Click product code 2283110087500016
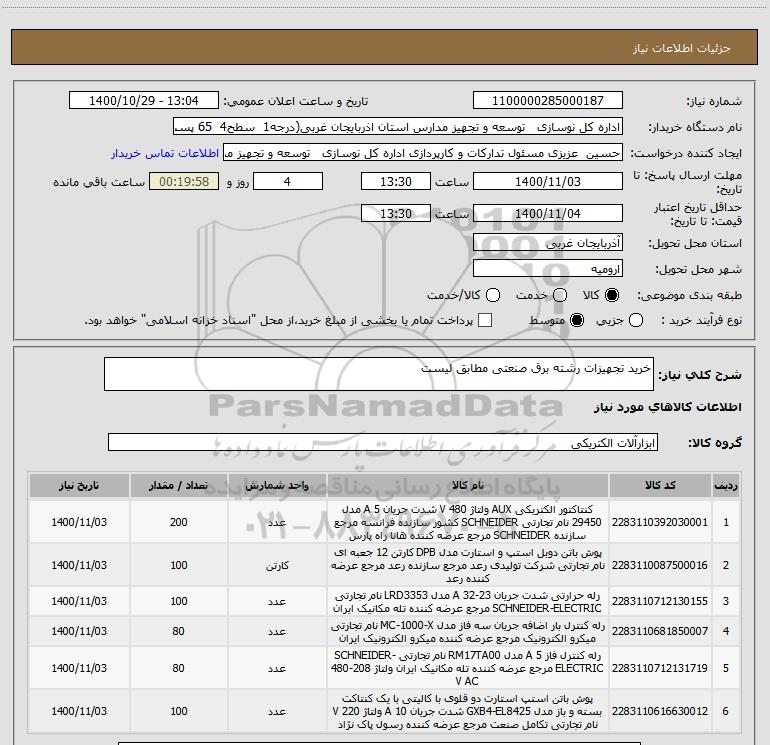Image resolution: width=770 pixels, height=745 pixels. (x=660, y=565)
